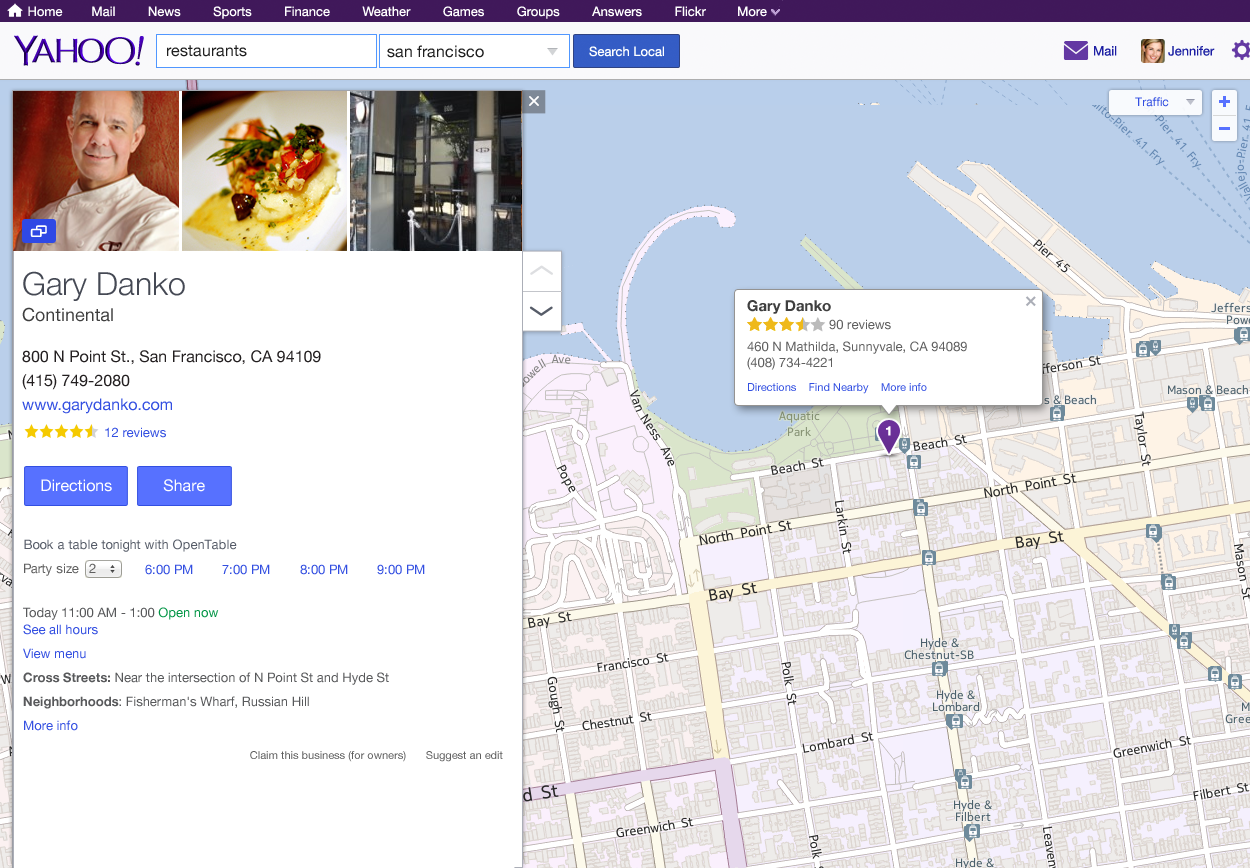Click the purple map pin numbered 1

[x=888, y=435]
